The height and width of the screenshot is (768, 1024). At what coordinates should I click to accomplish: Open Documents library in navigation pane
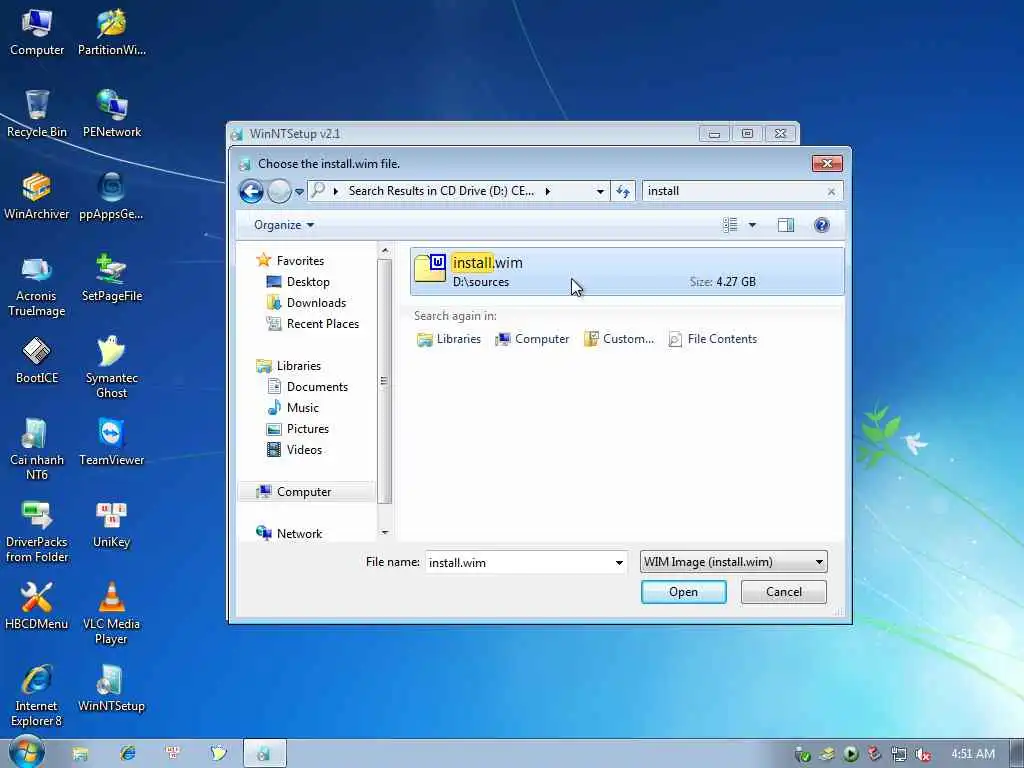[317, 387]
